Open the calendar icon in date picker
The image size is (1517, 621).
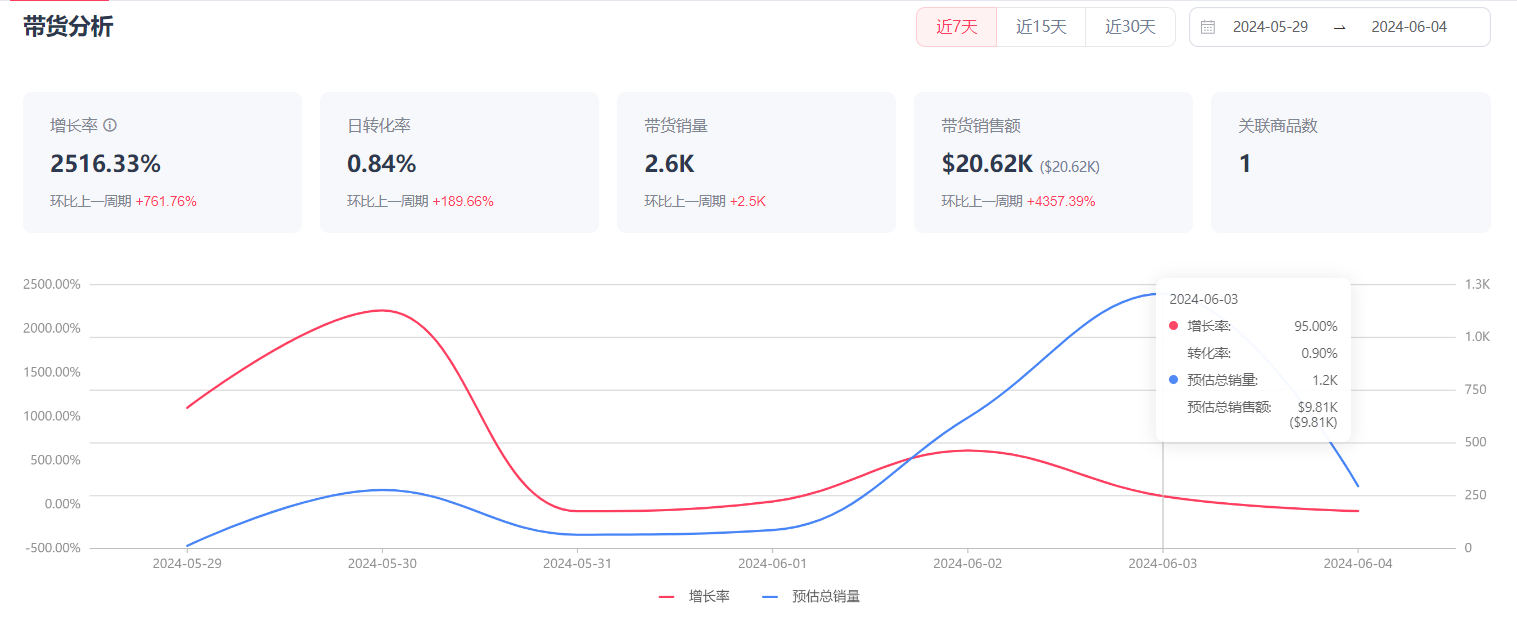[1208, 27]
